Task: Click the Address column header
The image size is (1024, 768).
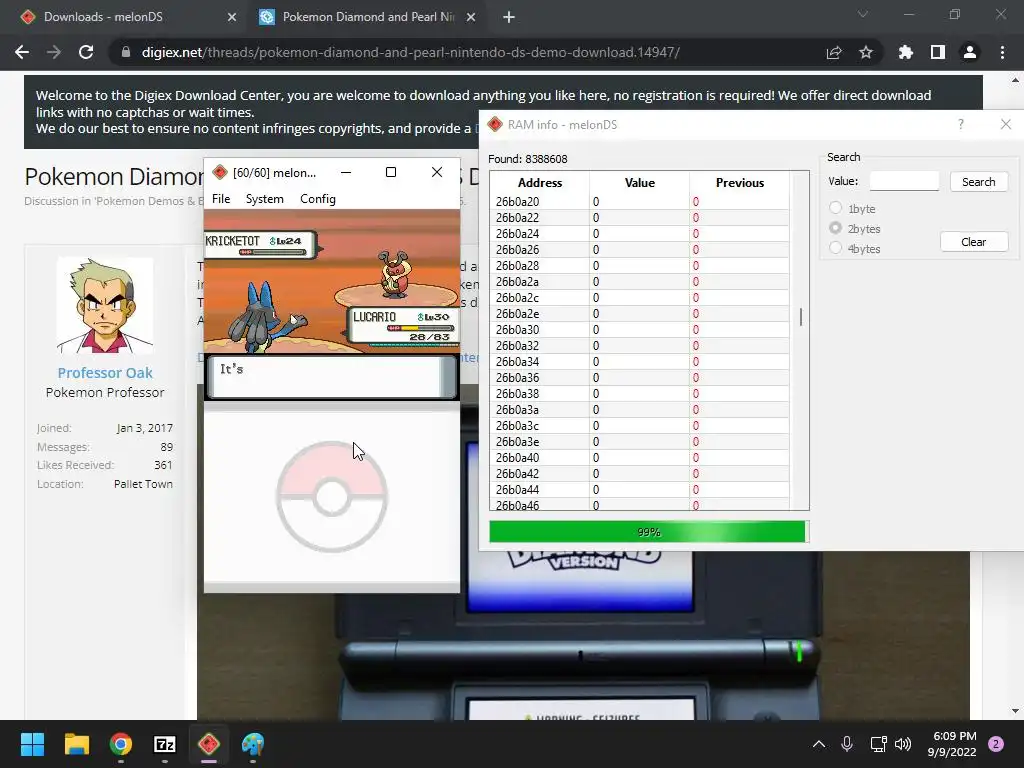Action: click(x=539, y=183)
